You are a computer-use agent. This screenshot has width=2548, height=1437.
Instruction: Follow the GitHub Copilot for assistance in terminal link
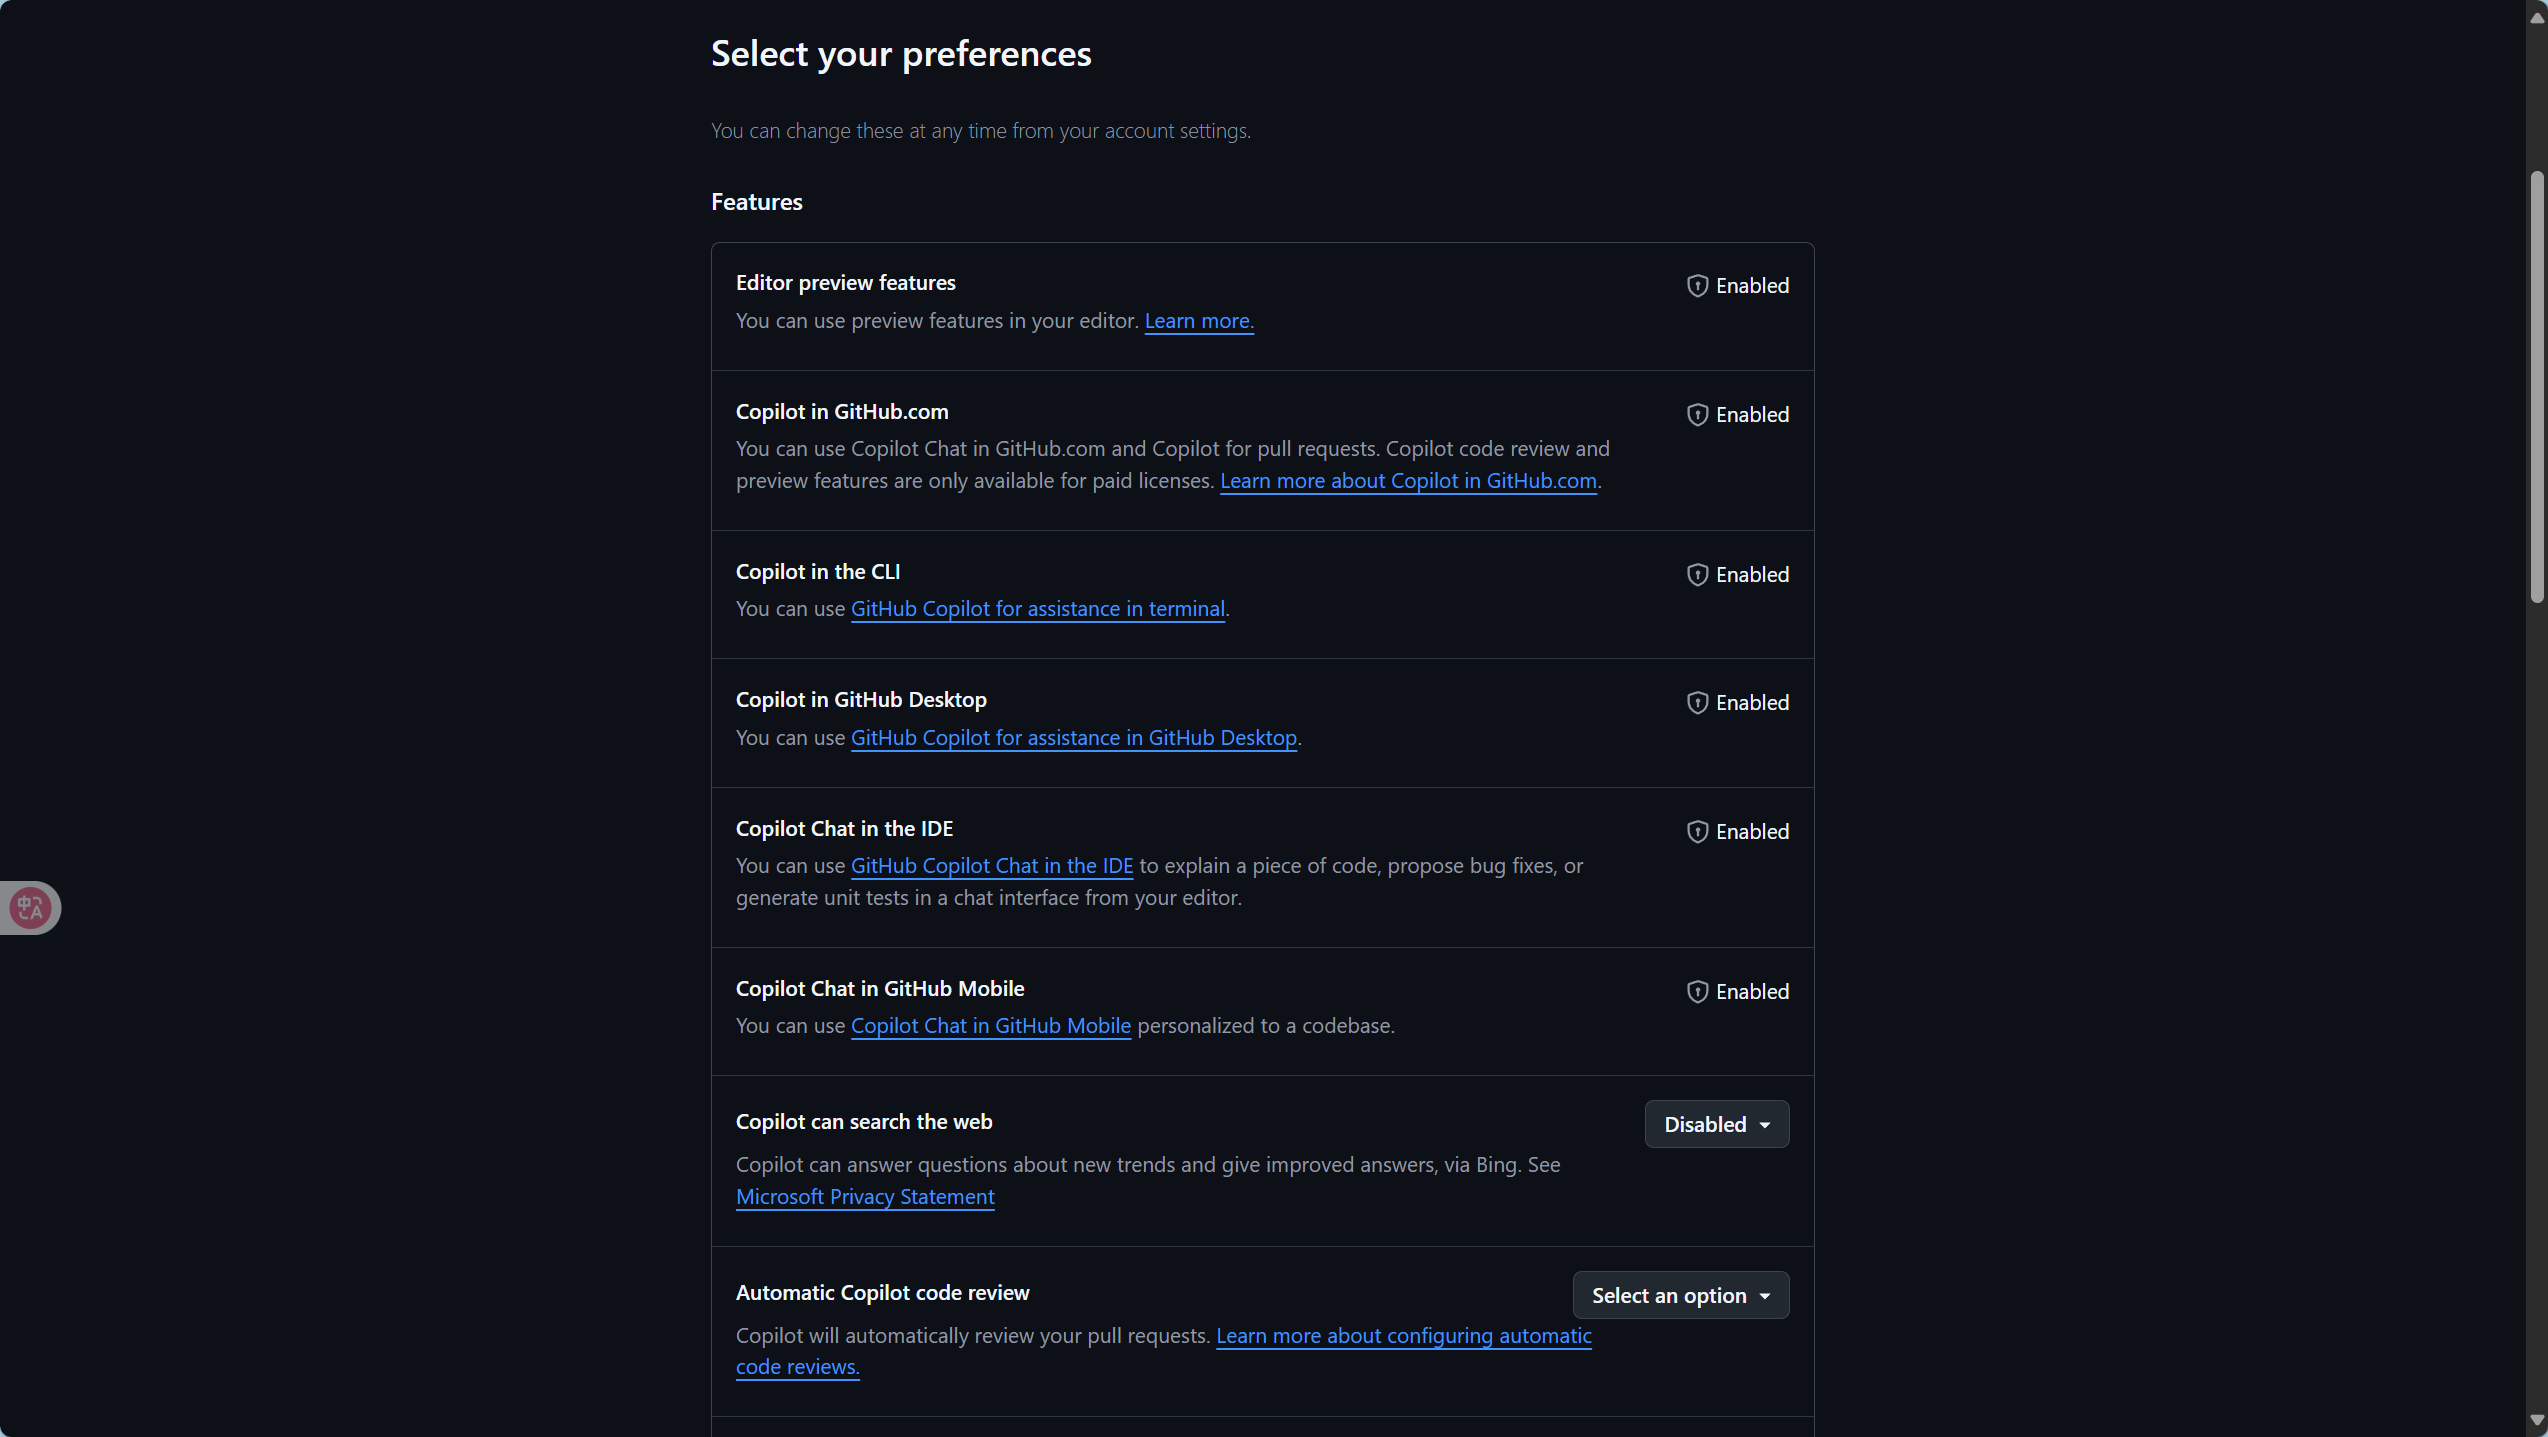(x=1037, y=609)
